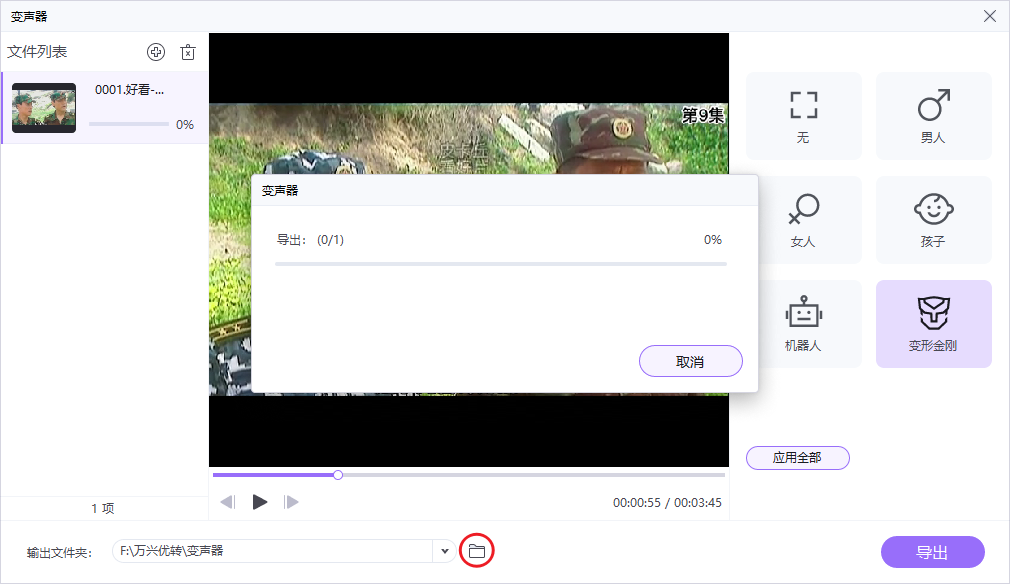Select the 0001.好看 video thumbnail
This screenshot has width=1010, height=584.
pyautogui.click(x=44, y=108)
